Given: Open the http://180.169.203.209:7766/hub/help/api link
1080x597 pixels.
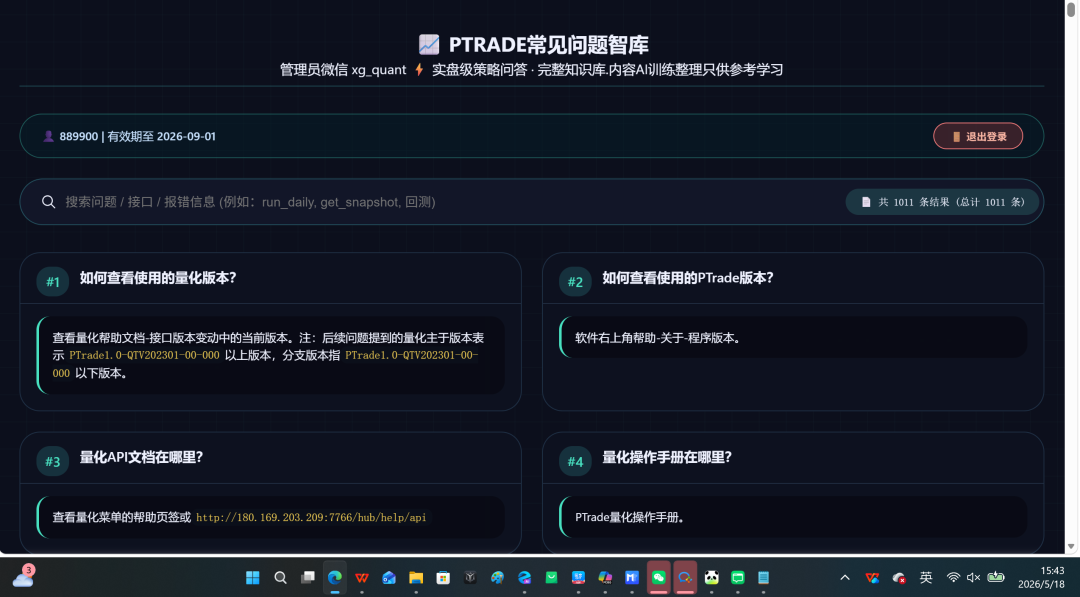Looking at the screenshot, I should click(311, 517).
